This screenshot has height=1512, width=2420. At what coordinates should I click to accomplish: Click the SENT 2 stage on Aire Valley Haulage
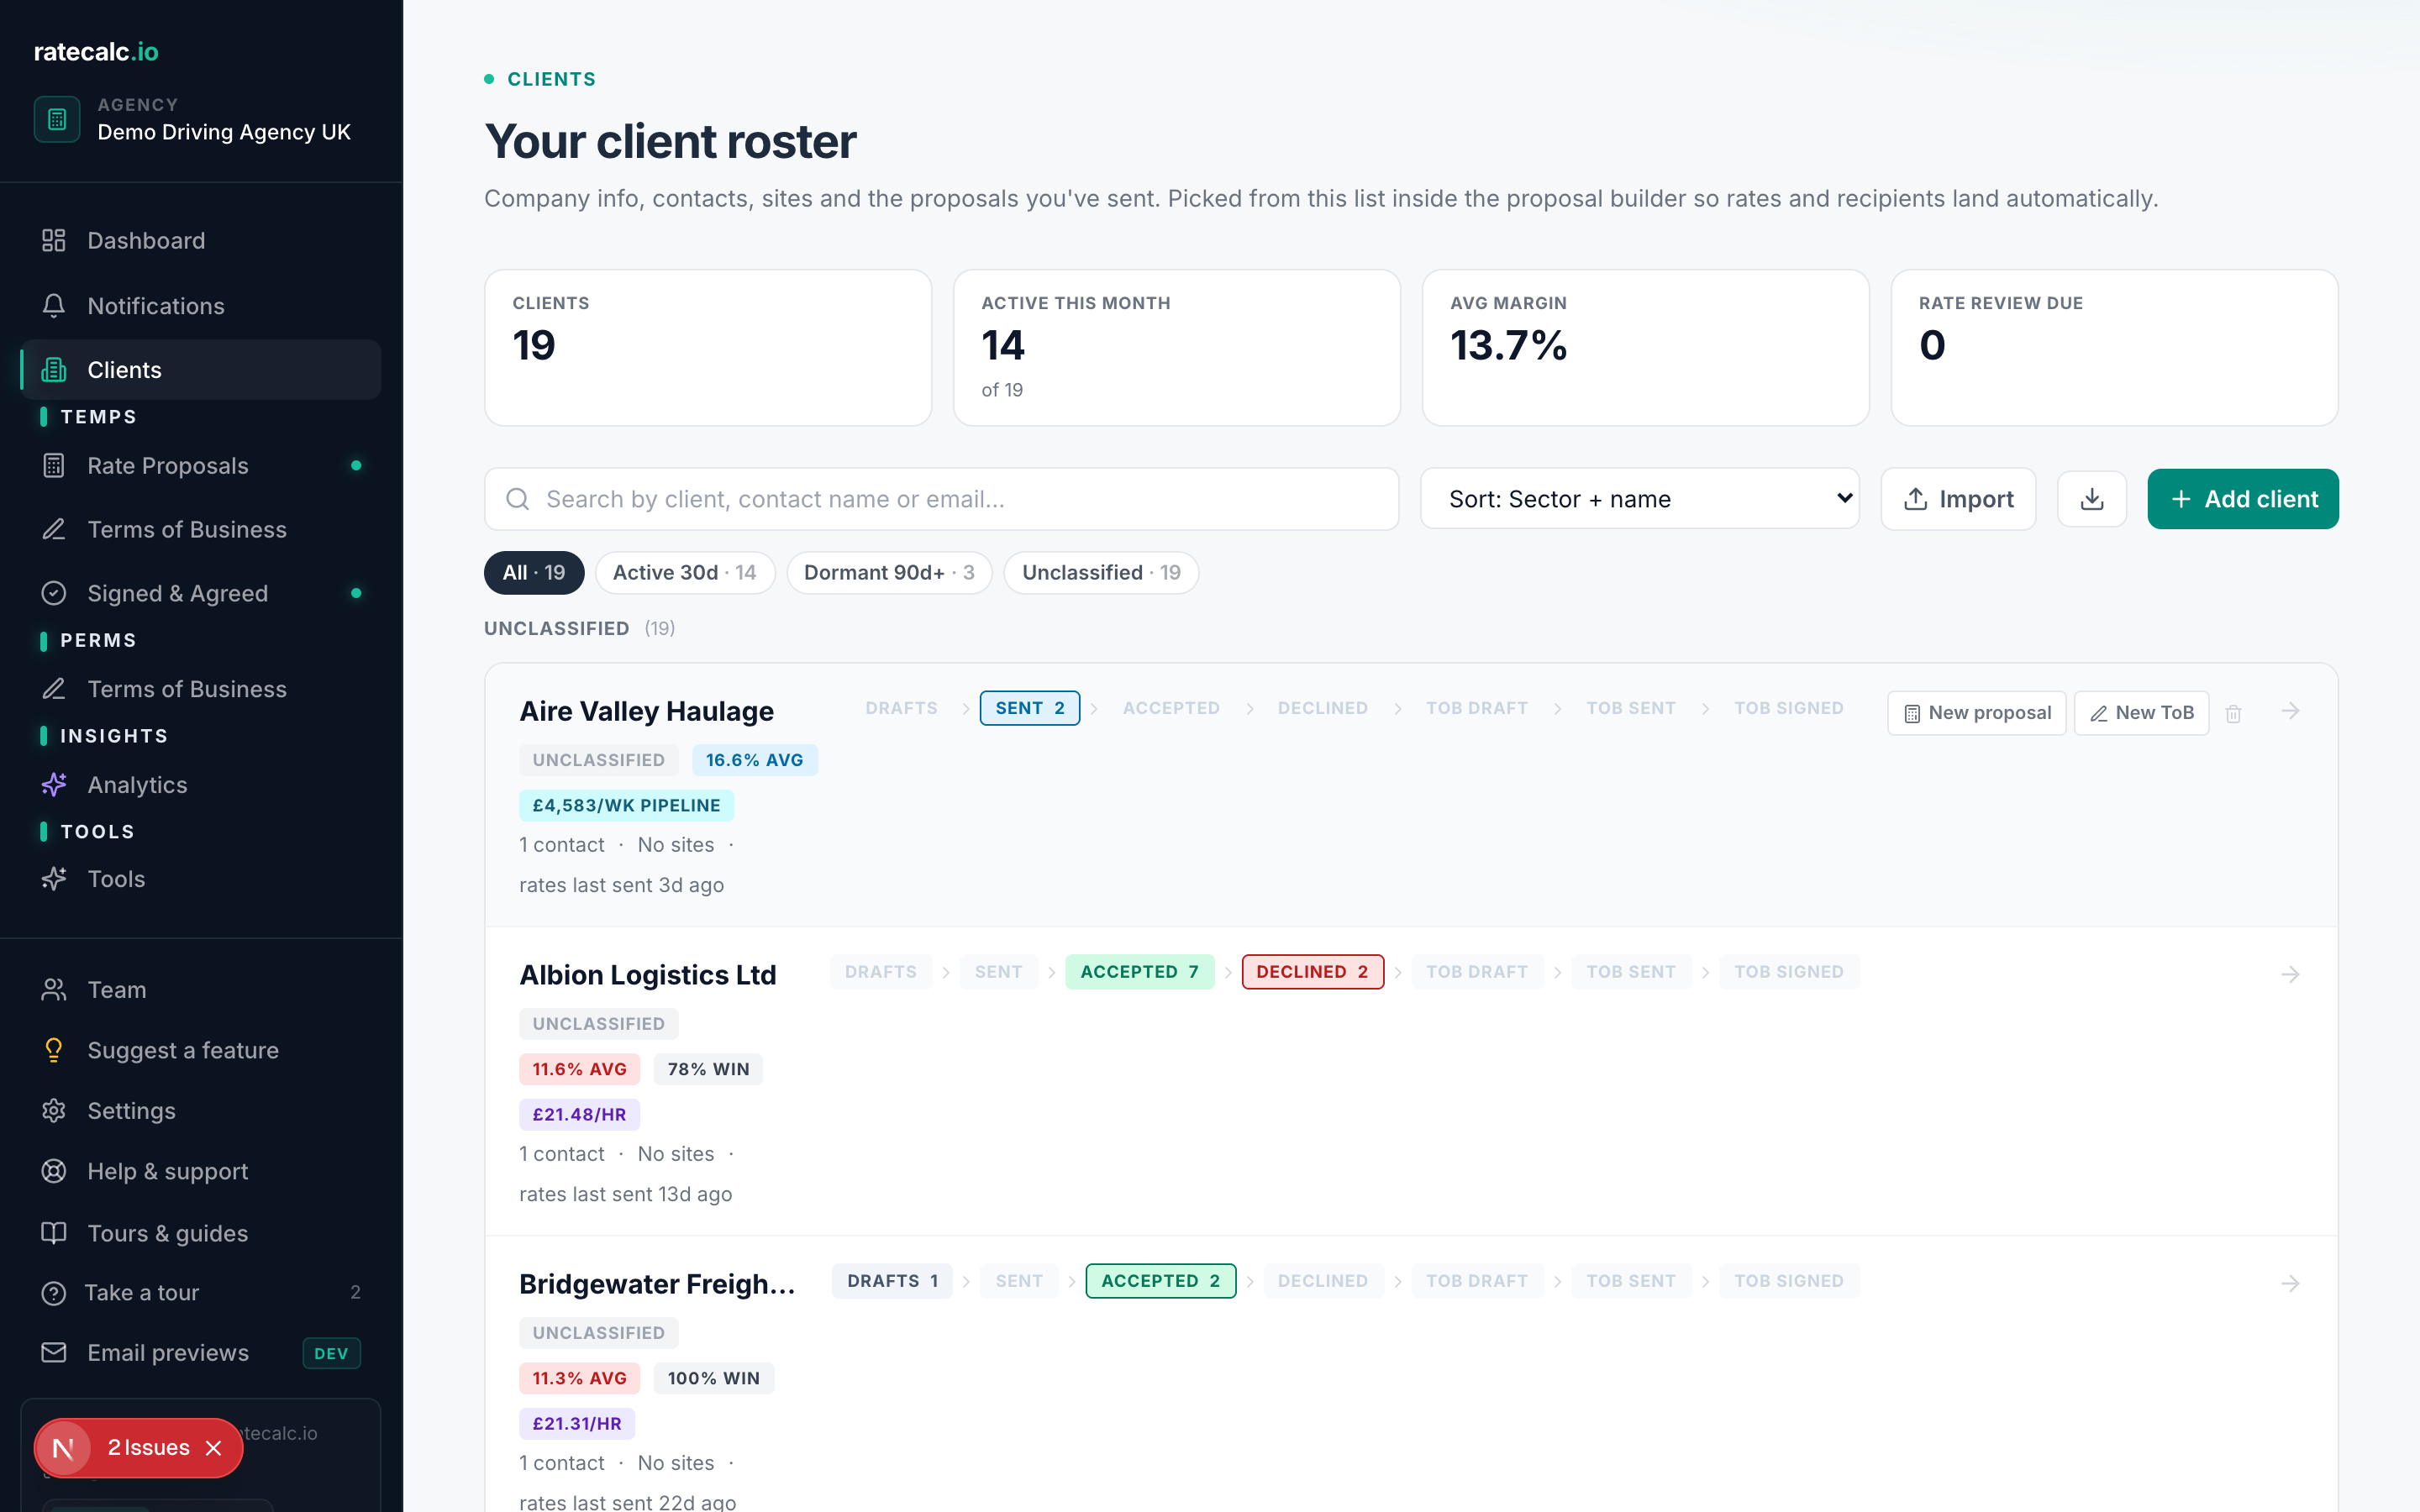tap(1030, 708)
